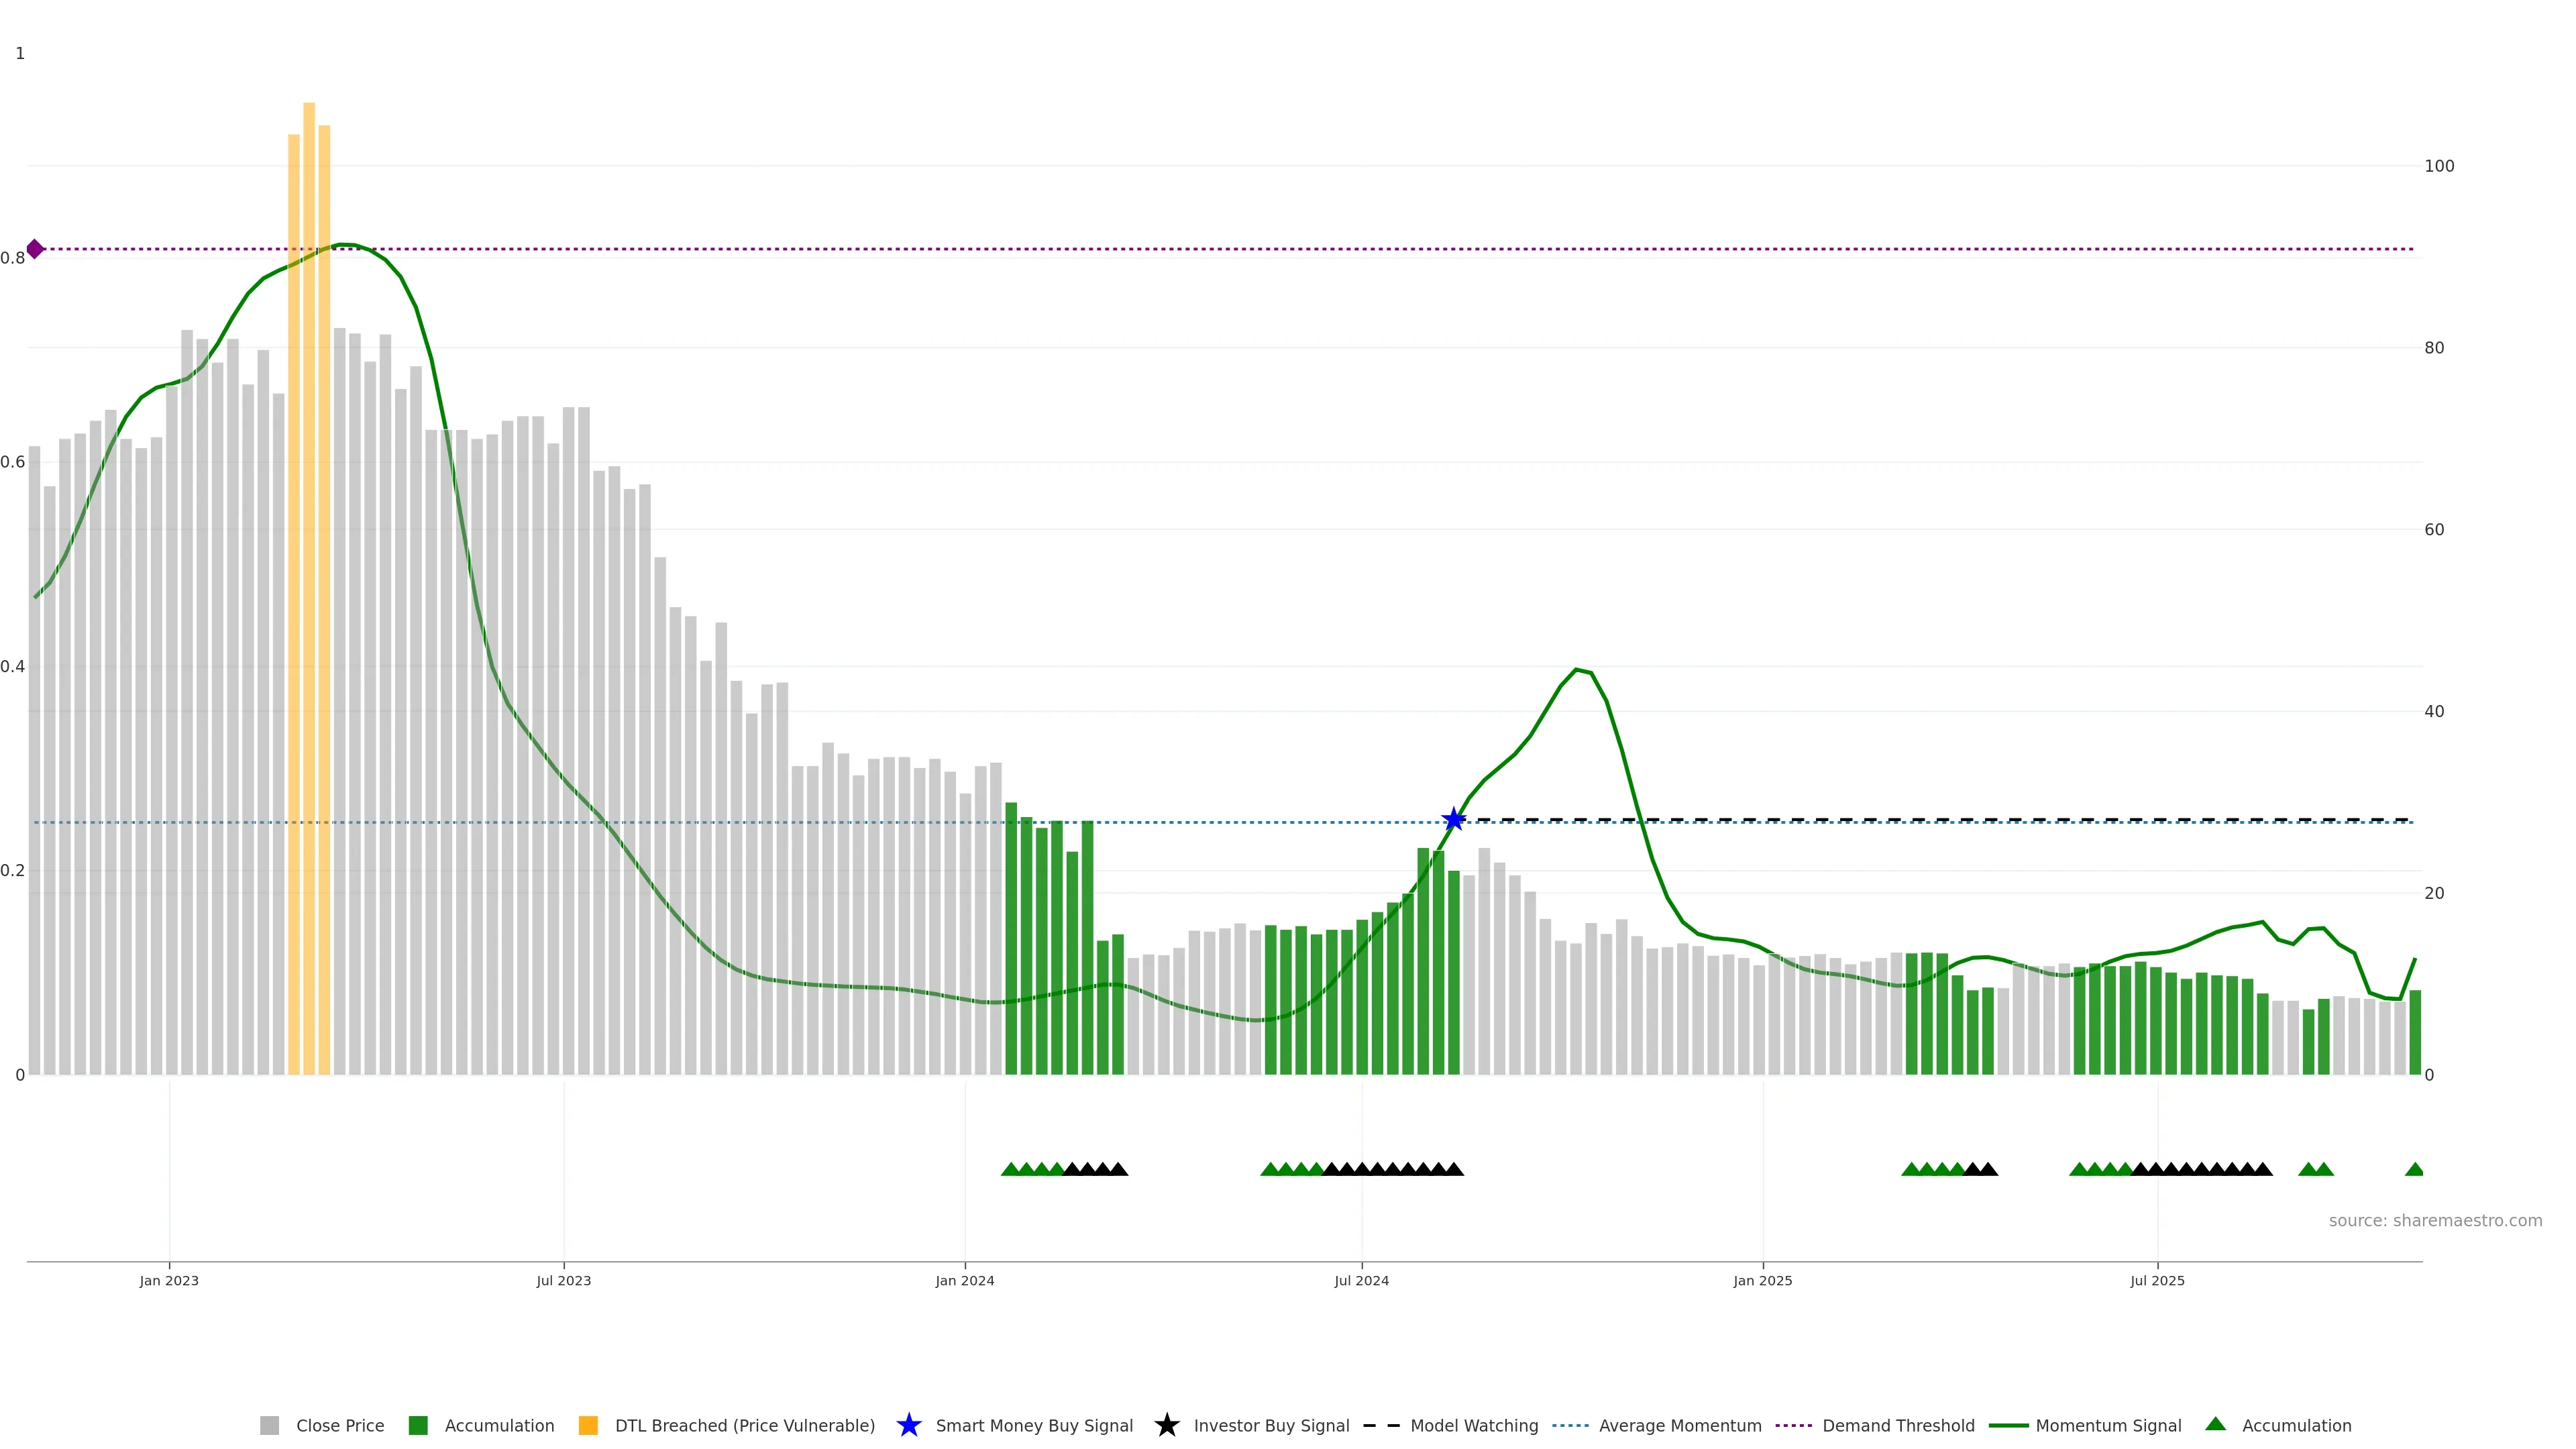
Task: Click the source: sharemaestro.com text
Action: 2435,1221
